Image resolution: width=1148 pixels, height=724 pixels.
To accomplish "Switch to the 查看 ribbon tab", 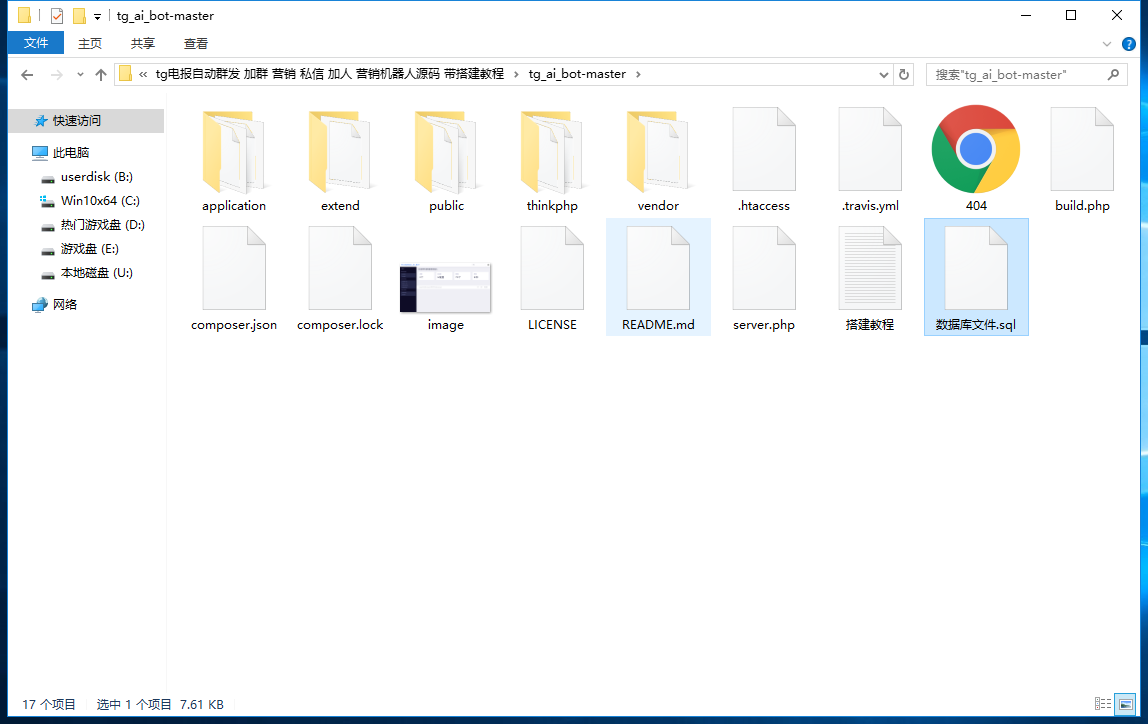I will coord(196,43).
